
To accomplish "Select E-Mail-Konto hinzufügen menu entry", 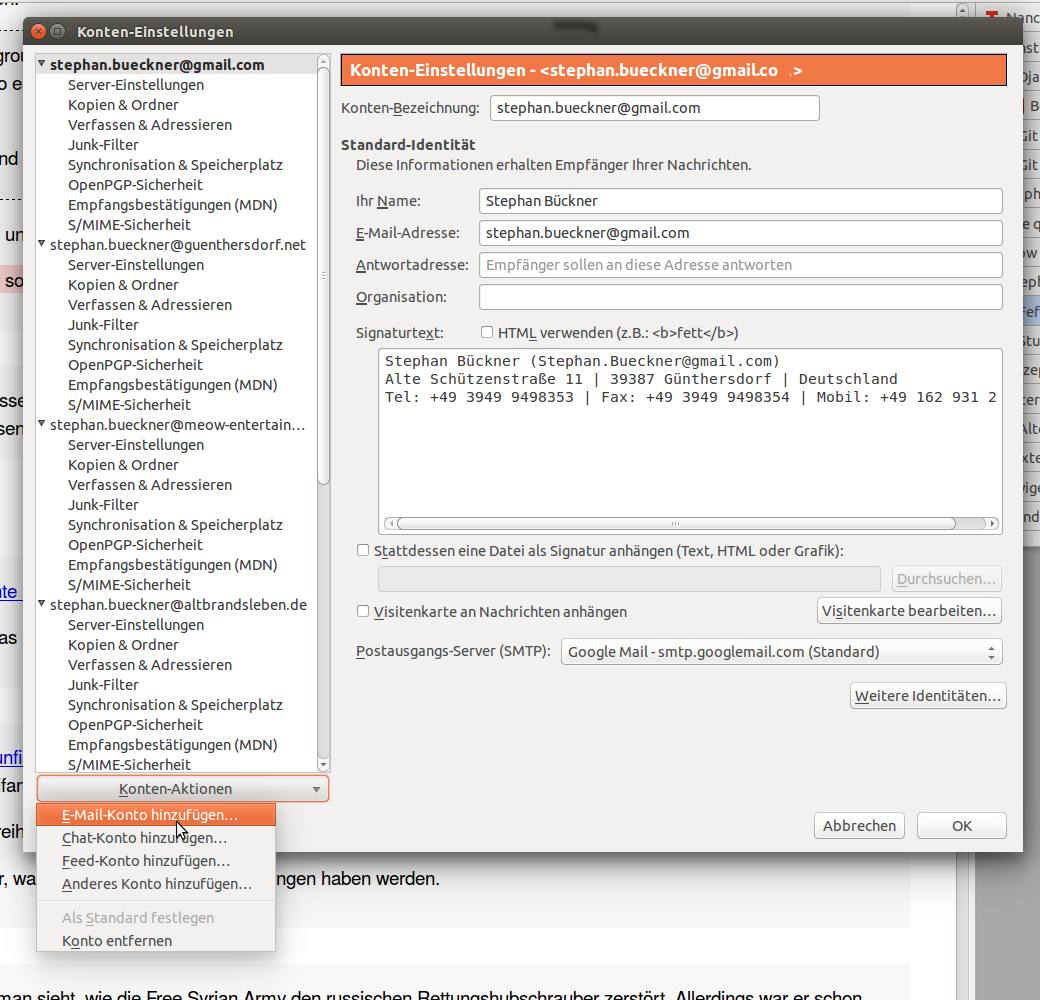I will click(150, 815).
